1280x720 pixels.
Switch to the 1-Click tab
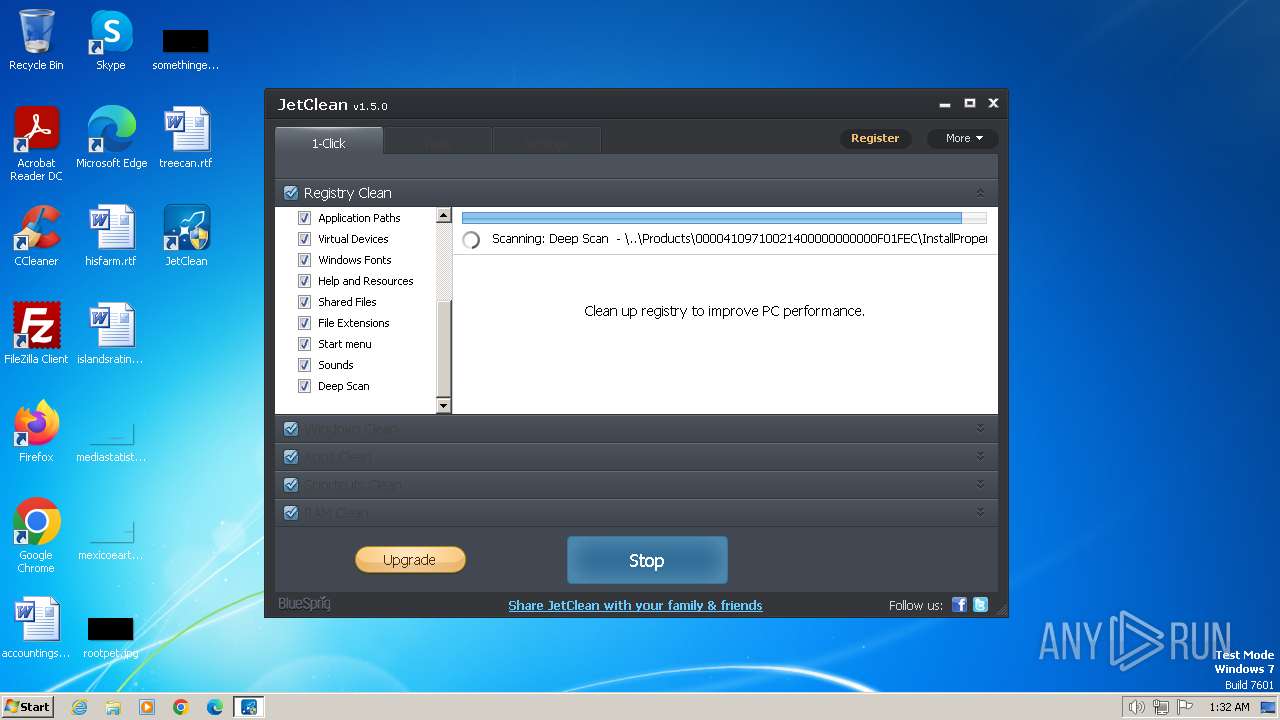328,142
